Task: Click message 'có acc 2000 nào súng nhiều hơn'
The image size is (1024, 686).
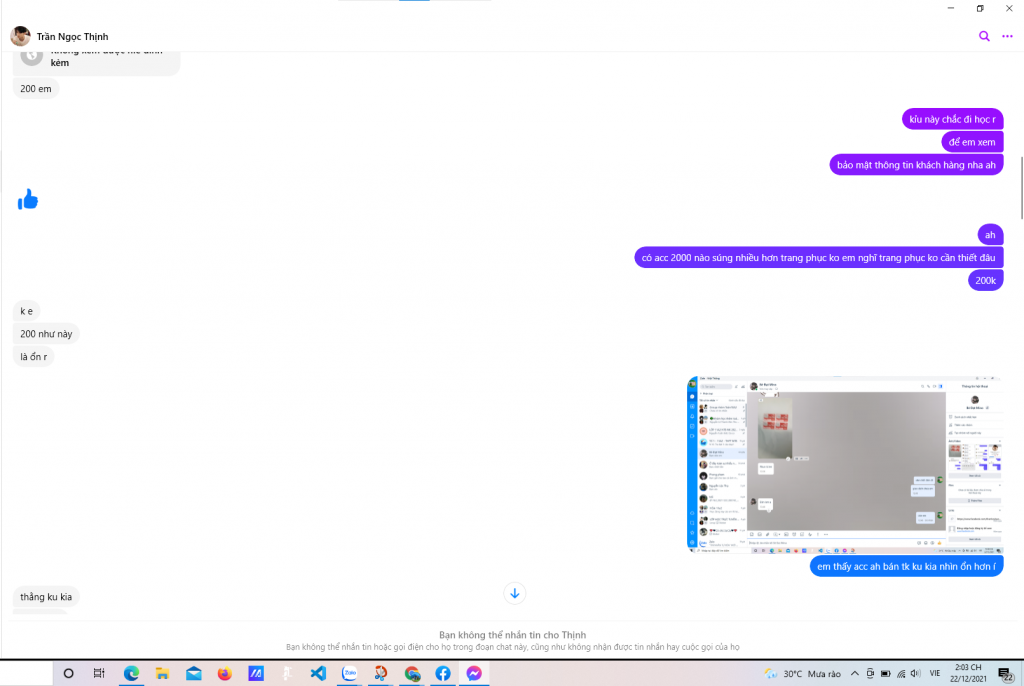Action: tap(818, 257)
